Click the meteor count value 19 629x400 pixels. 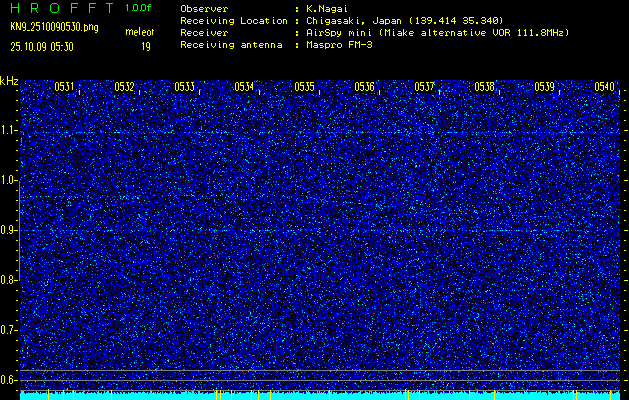pyautogui.click(x=146, y=46)
